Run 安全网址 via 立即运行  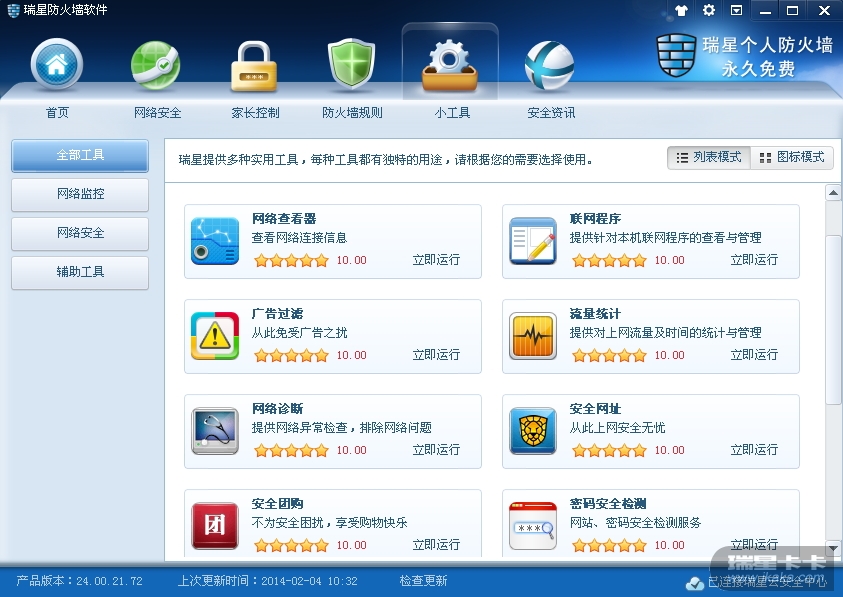(754, 450)
